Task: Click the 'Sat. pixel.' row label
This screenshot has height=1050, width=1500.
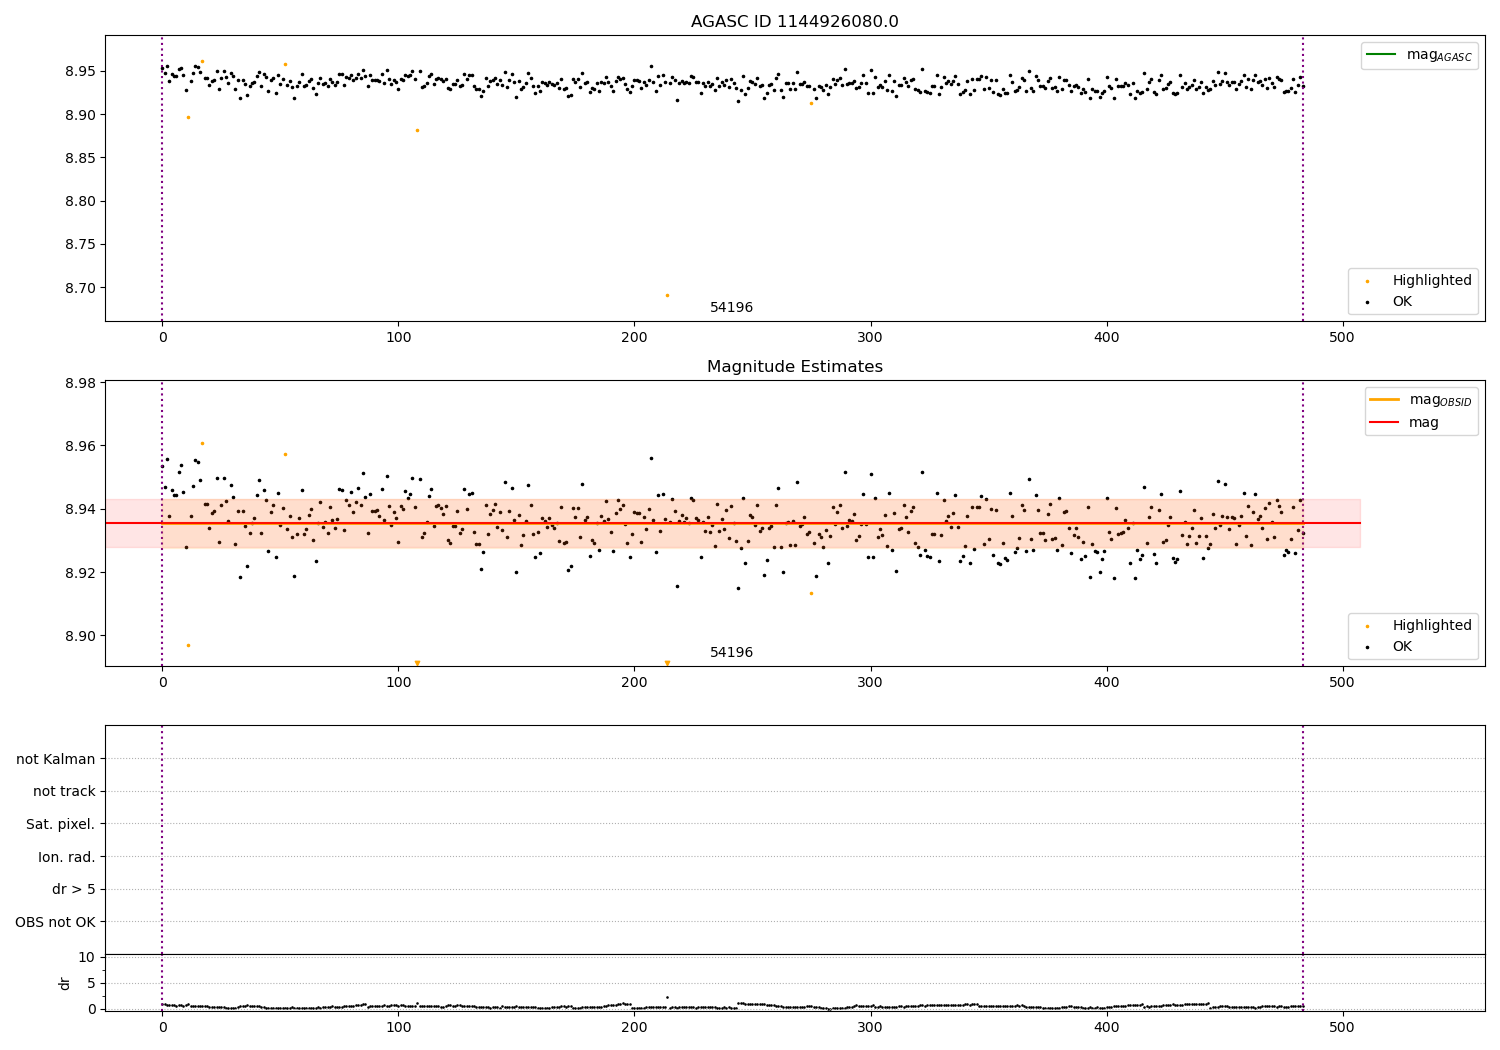Action: (61, 825)
